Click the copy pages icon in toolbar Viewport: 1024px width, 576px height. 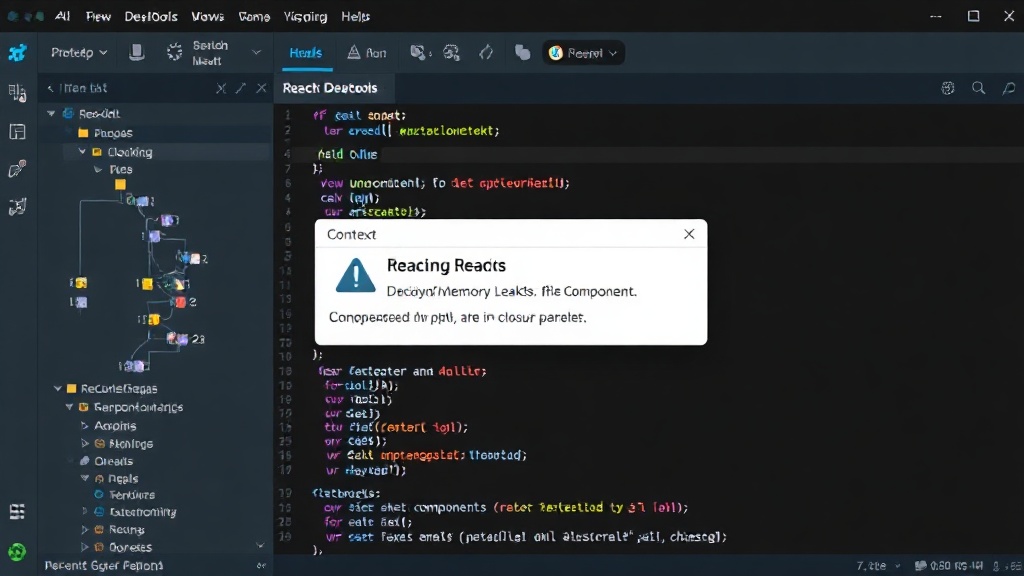[x=522, y=52]
